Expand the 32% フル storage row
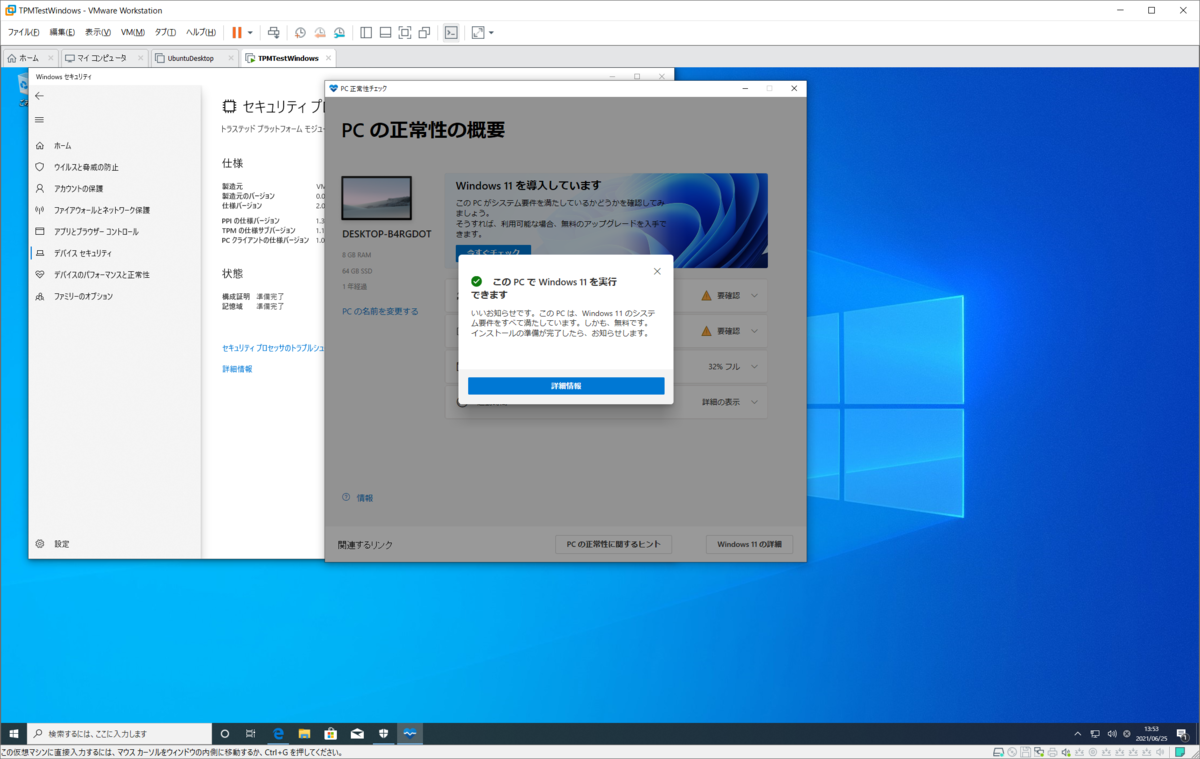1200x759 pixels. tap(605, 367)
